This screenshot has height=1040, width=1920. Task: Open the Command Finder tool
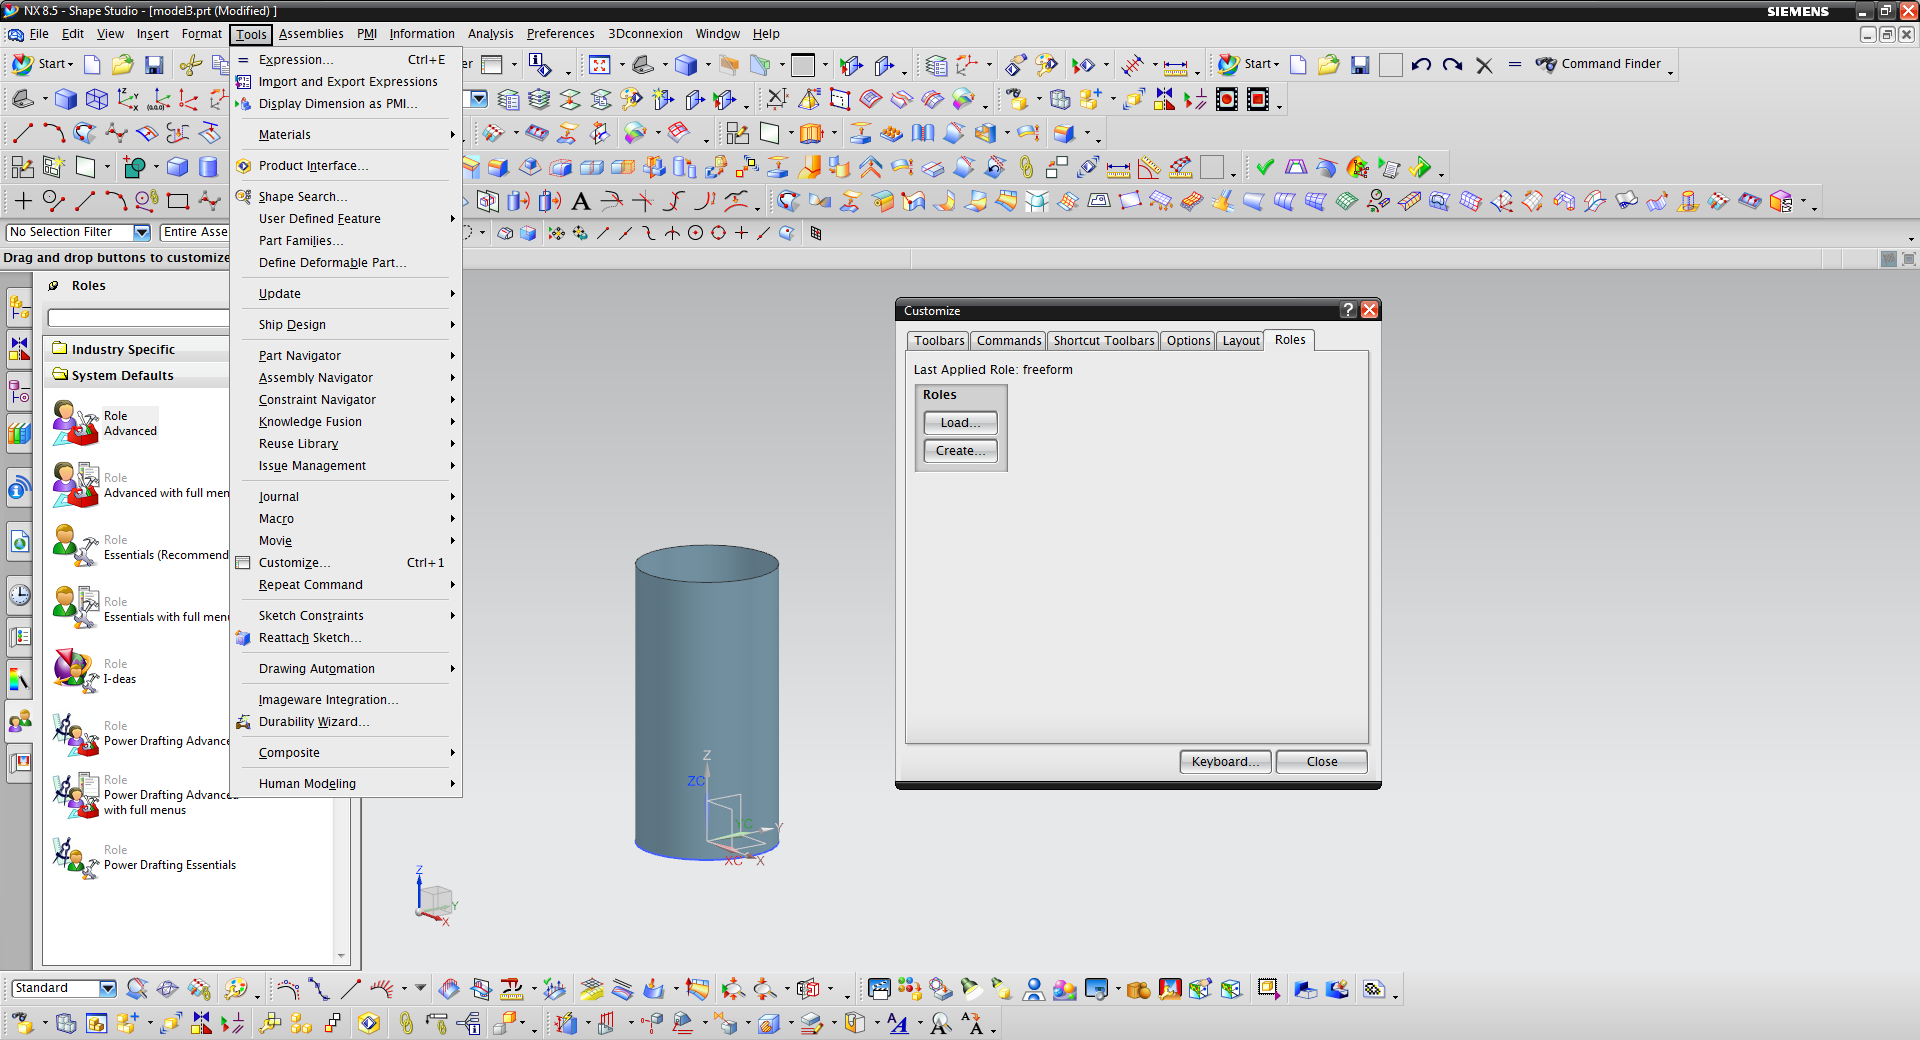click(1599, 64)
